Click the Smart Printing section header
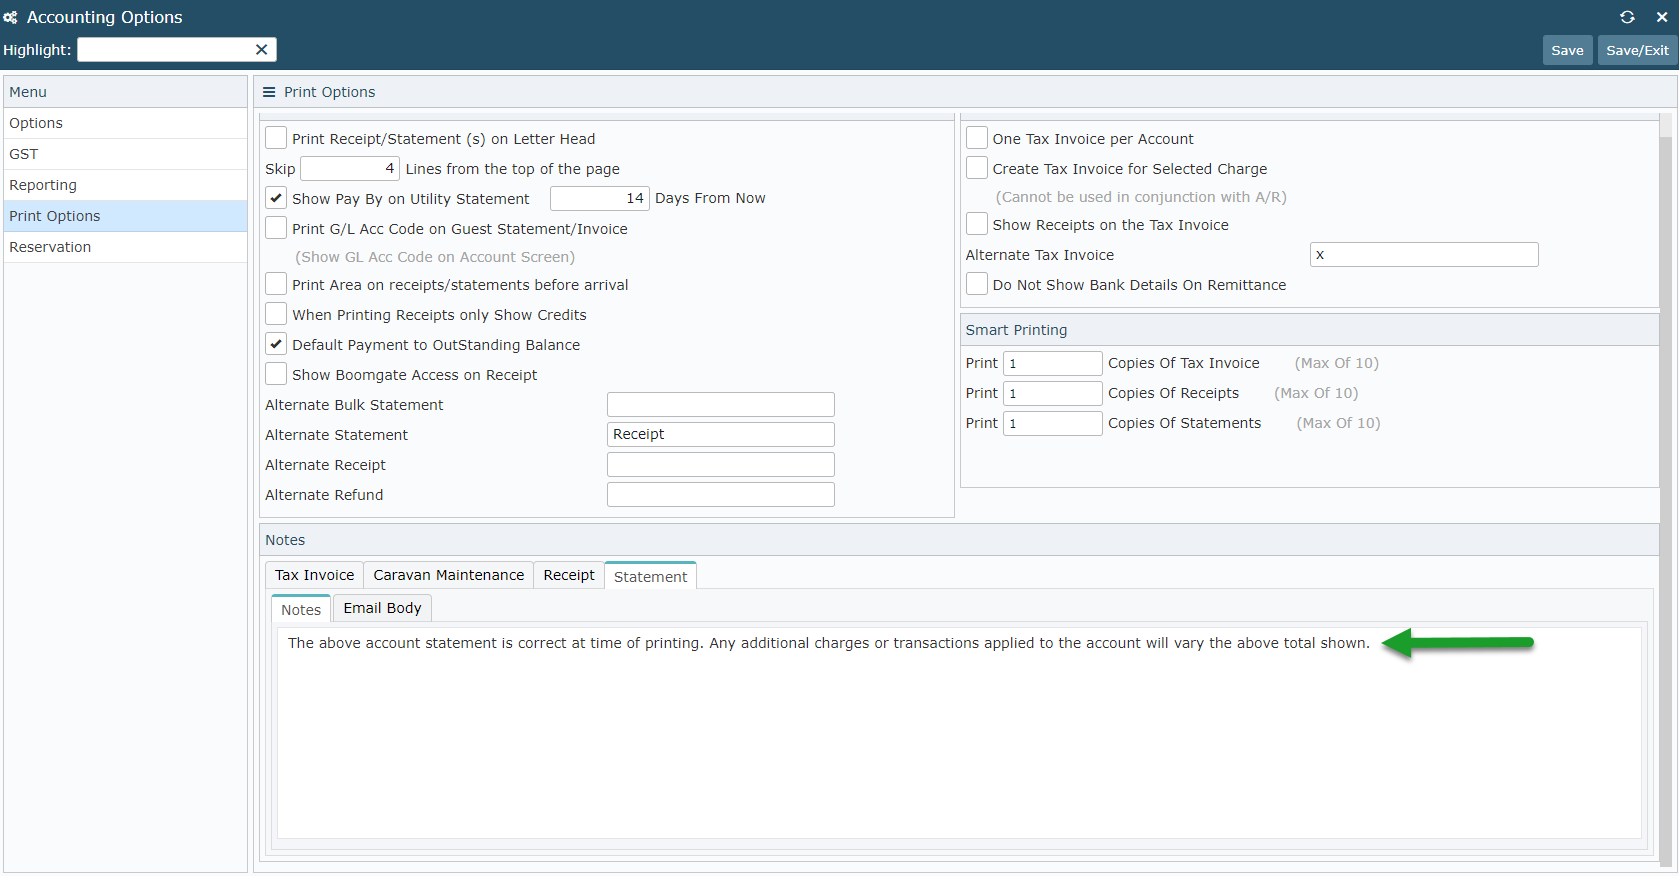The width and height of the screenshot is (1679, 876). pyautogui.click(x=1309, y=330)
